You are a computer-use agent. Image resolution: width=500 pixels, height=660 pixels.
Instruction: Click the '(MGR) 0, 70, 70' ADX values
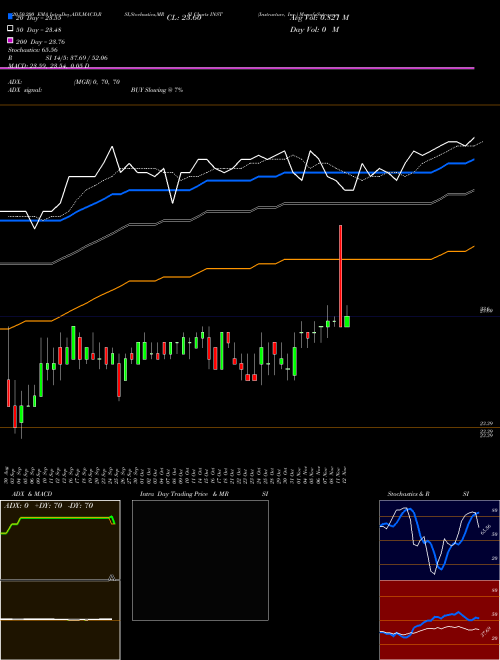[x=97, y=82]
